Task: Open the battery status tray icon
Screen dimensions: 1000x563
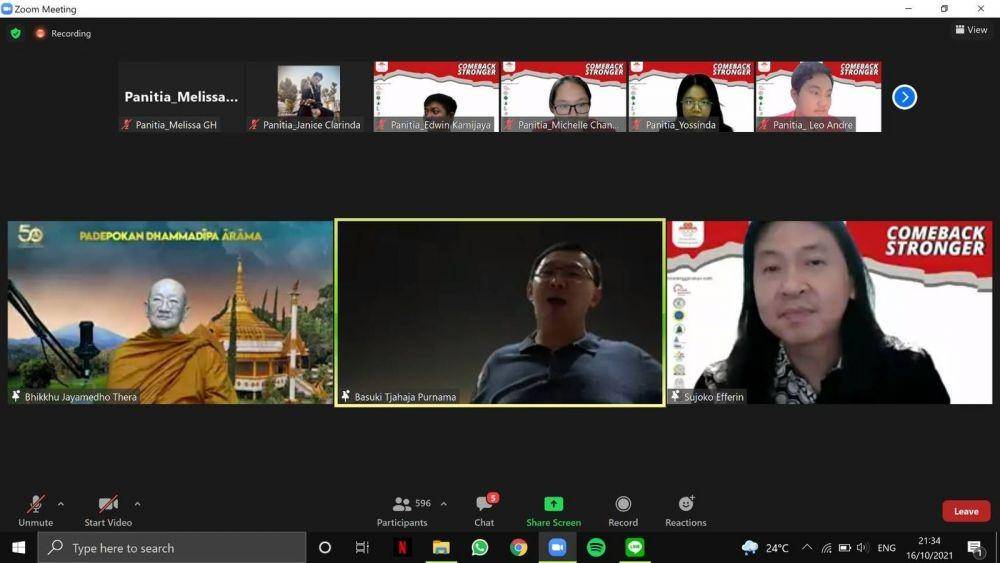Action: click(845, 548)
